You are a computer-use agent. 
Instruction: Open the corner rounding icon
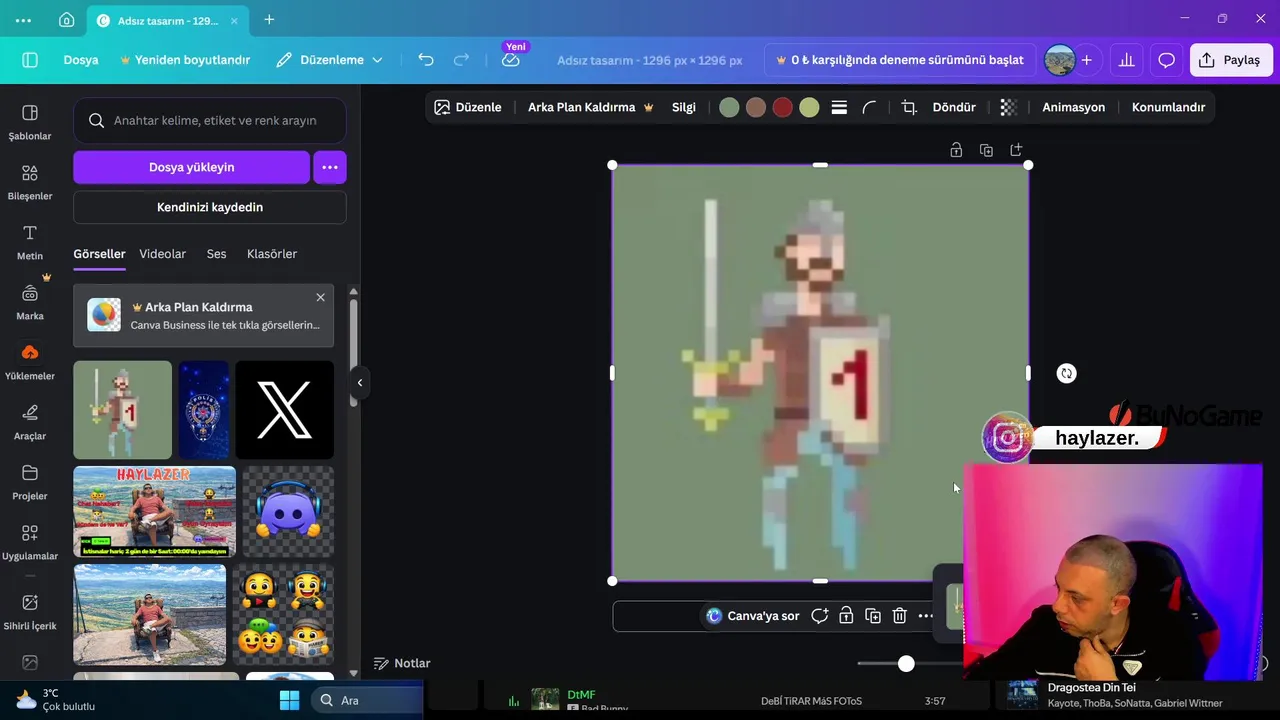(870, 107)
